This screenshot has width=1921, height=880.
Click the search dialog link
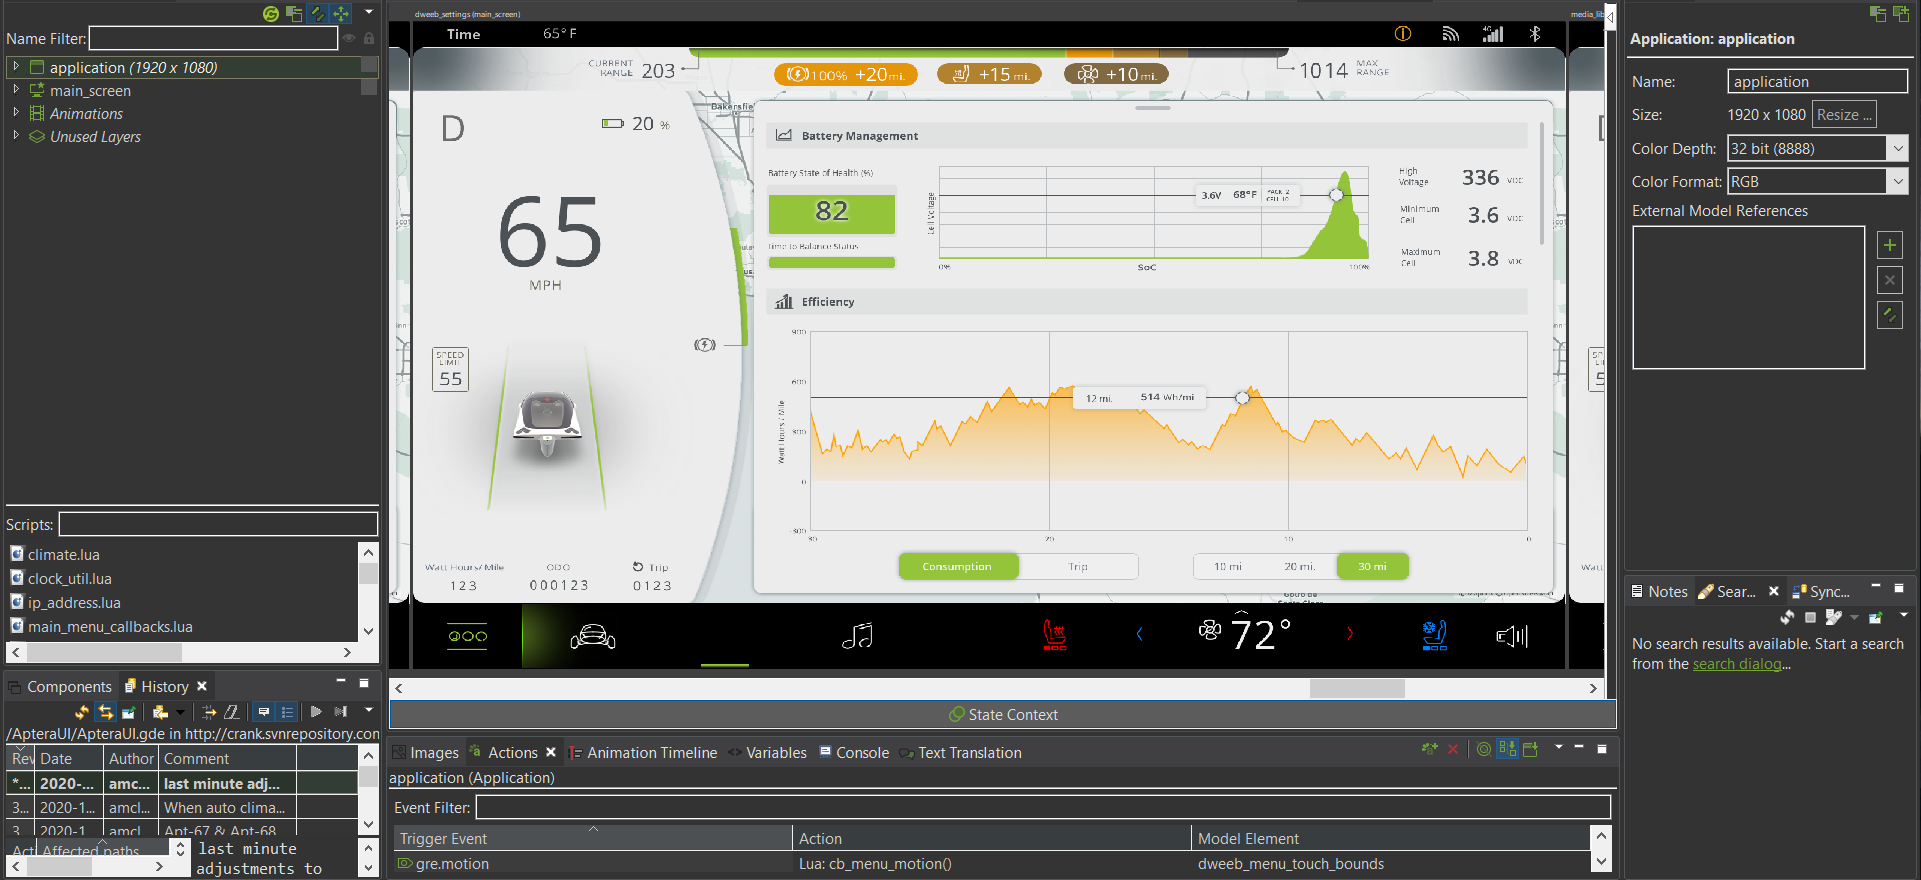[x=1736, y=664]
